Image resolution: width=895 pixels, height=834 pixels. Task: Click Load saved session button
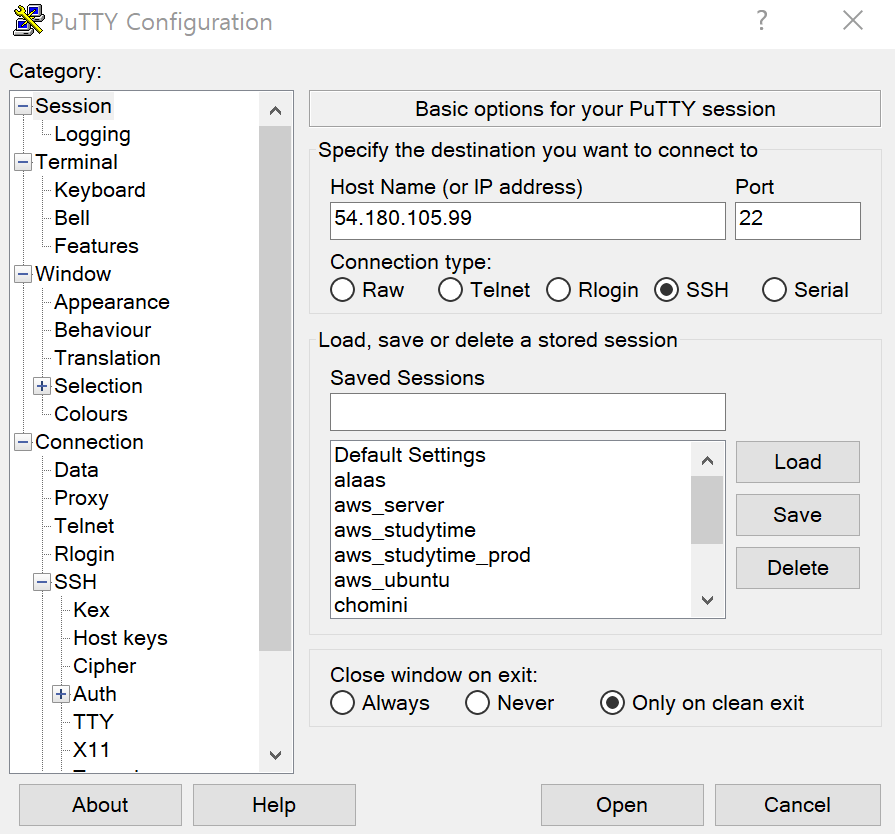click(797, 462)
